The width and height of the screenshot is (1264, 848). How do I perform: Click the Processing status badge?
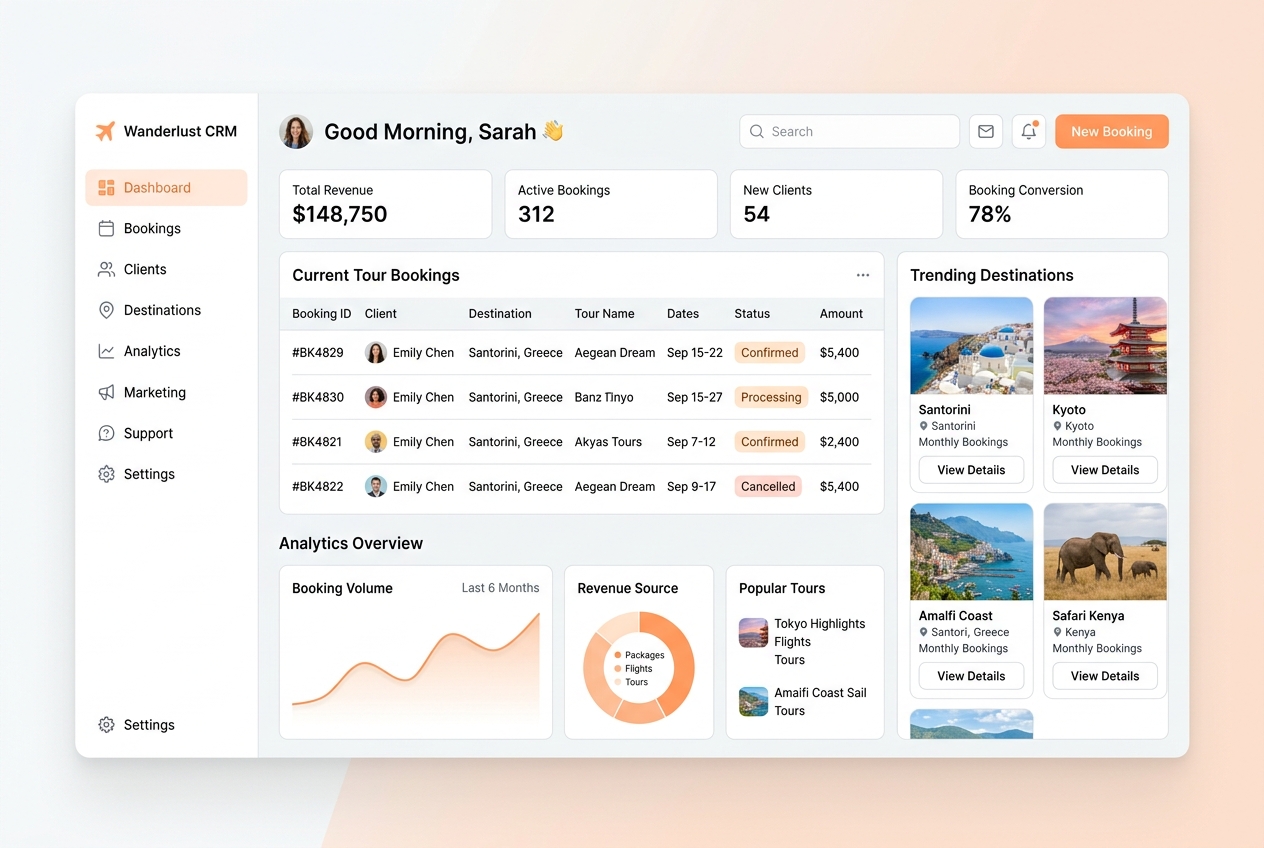pyautogui.click(x=771, y=397)
